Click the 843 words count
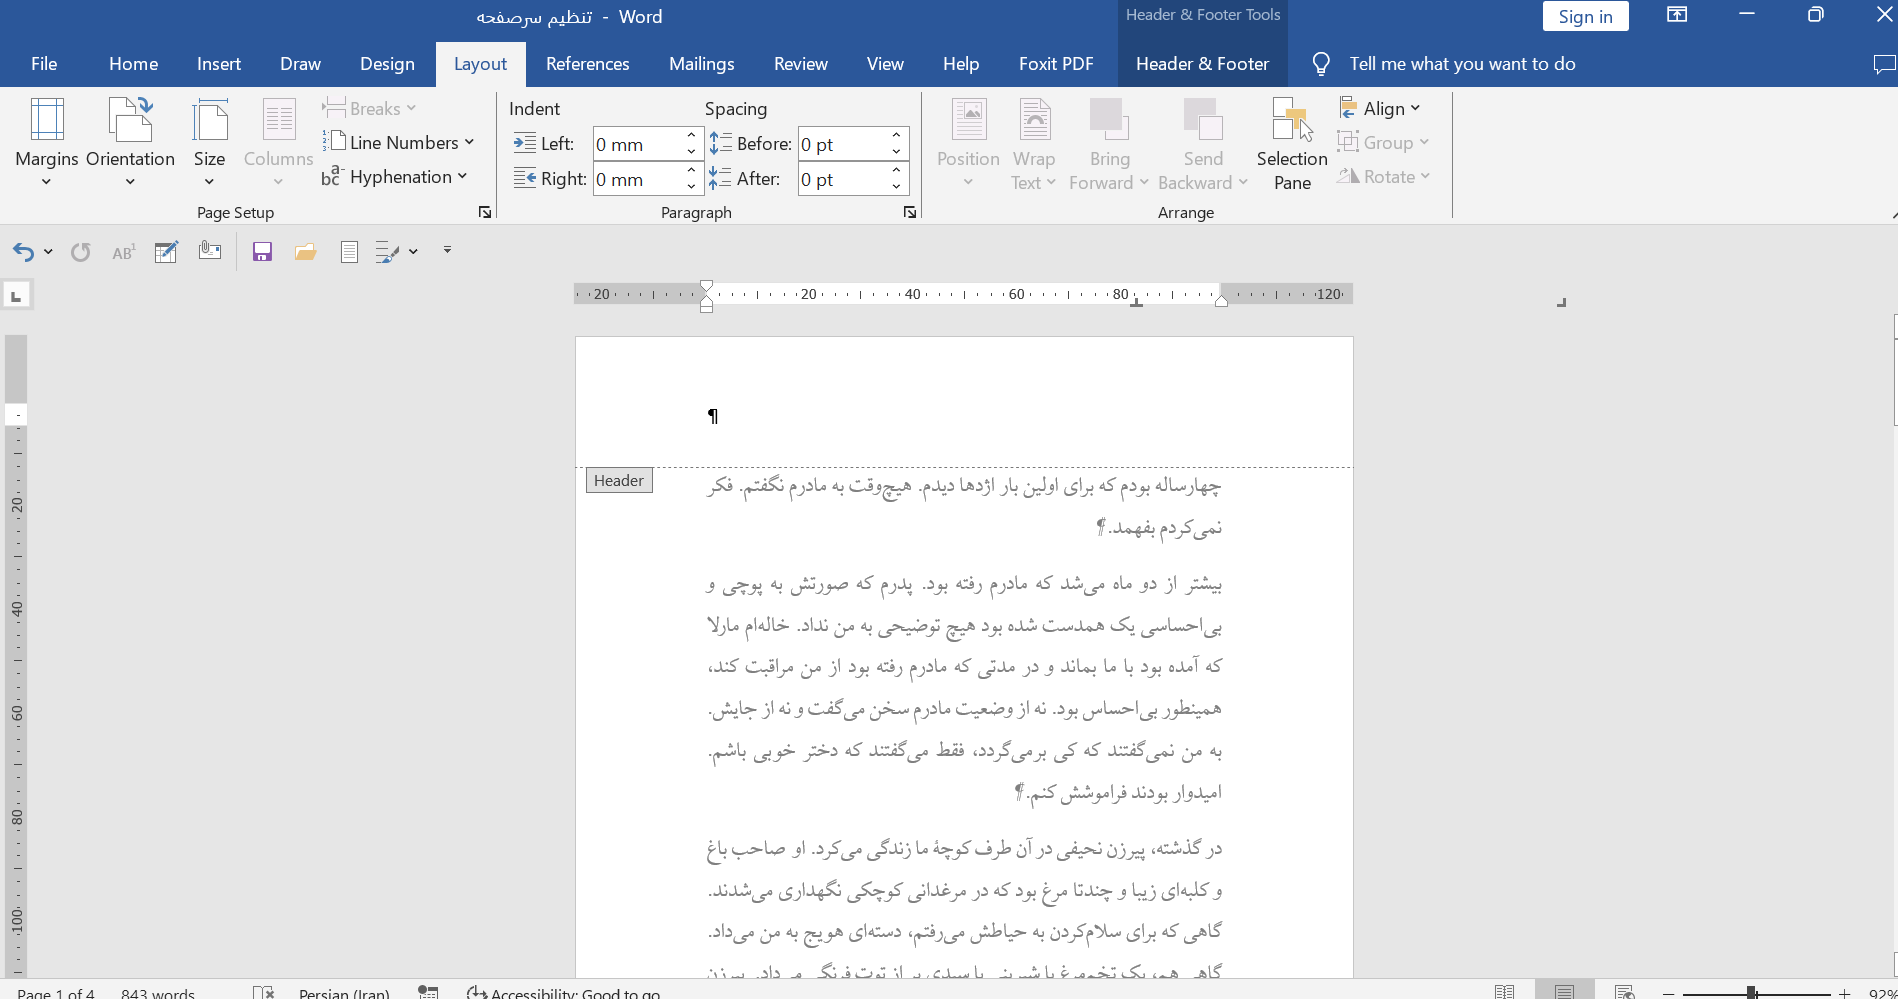This screenshot has height=999, width=1898. click(158, 992)
